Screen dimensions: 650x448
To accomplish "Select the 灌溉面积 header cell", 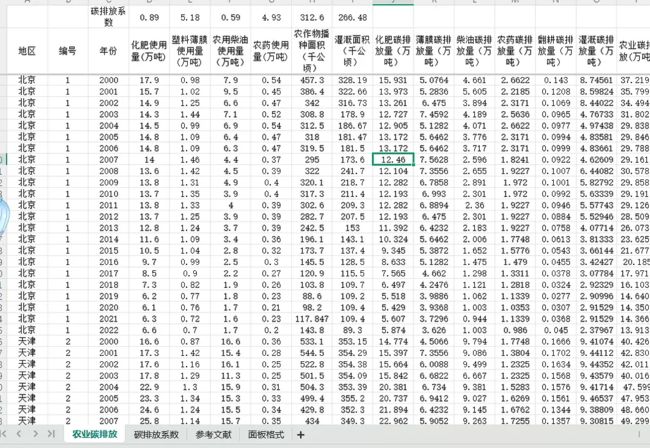I will coord(352,51).
